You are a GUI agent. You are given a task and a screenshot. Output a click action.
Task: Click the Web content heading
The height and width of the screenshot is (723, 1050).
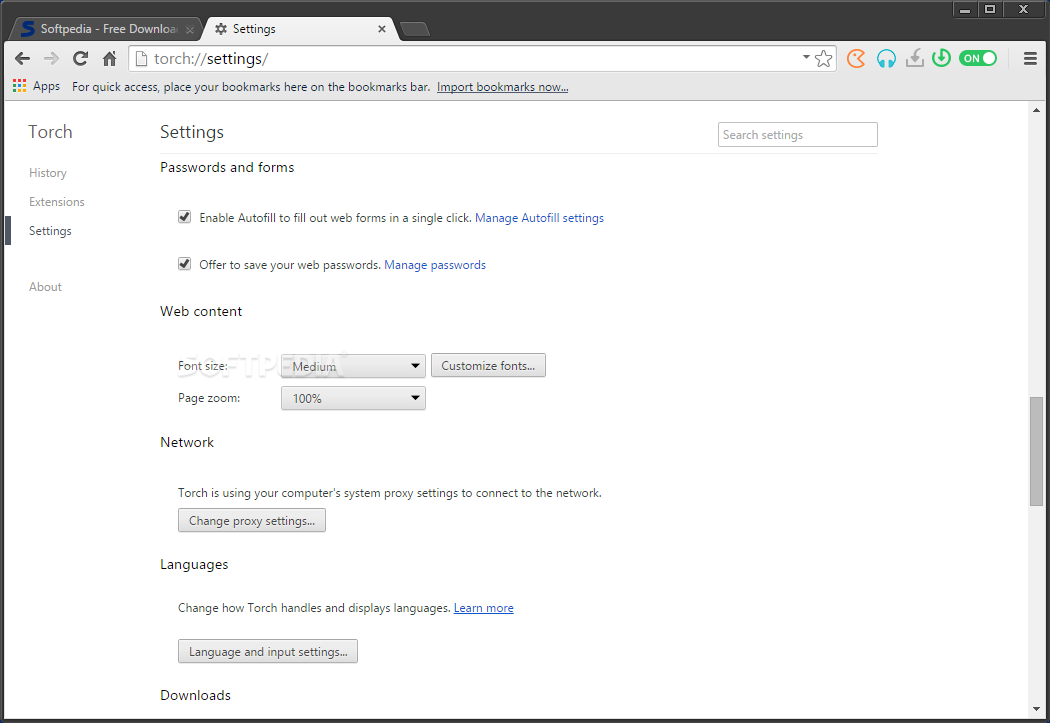pyautogui.click(x=201, y=311)
